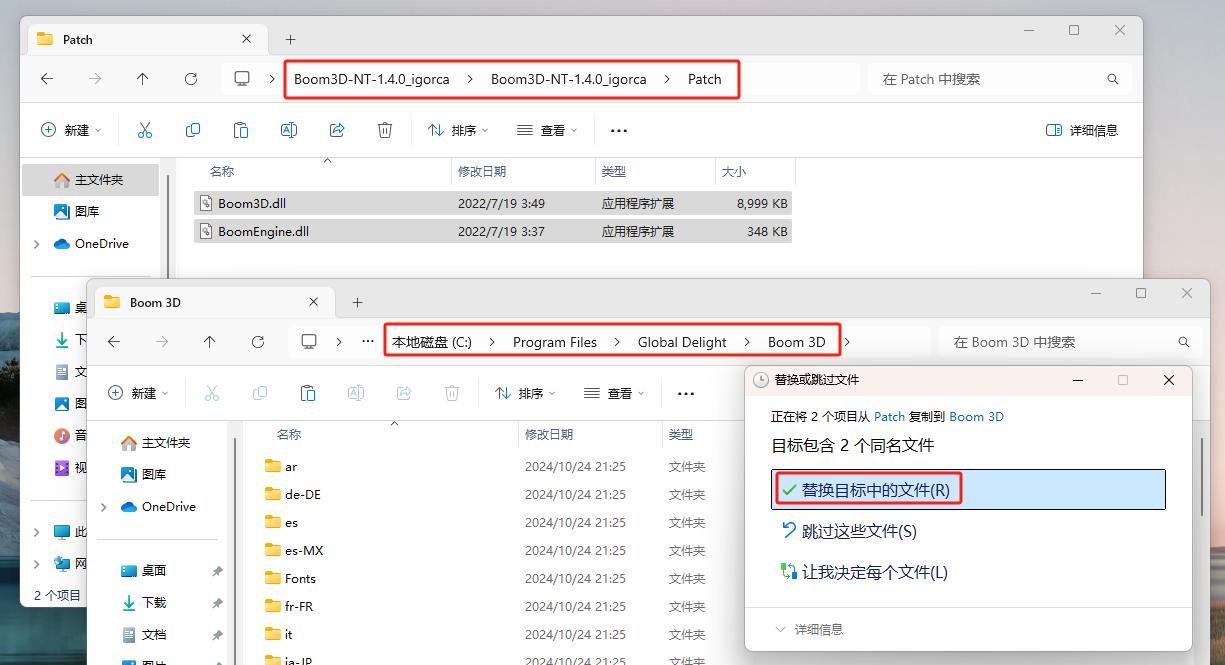The image size is (1225, 665).
Task: Expand OneDrive in Patch window navigation pane
Action: click(37, 244)
